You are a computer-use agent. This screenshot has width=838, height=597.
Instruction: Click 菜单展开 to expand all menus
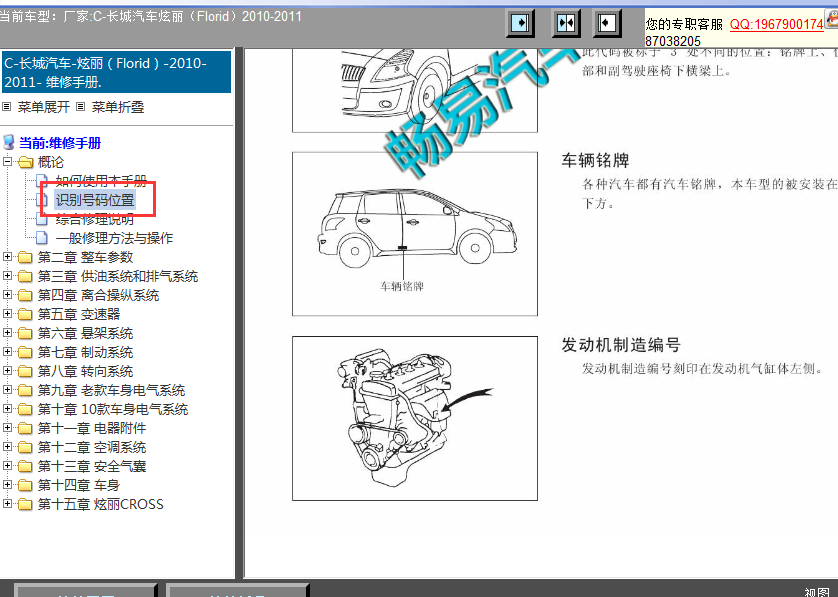tap(44, 107)
